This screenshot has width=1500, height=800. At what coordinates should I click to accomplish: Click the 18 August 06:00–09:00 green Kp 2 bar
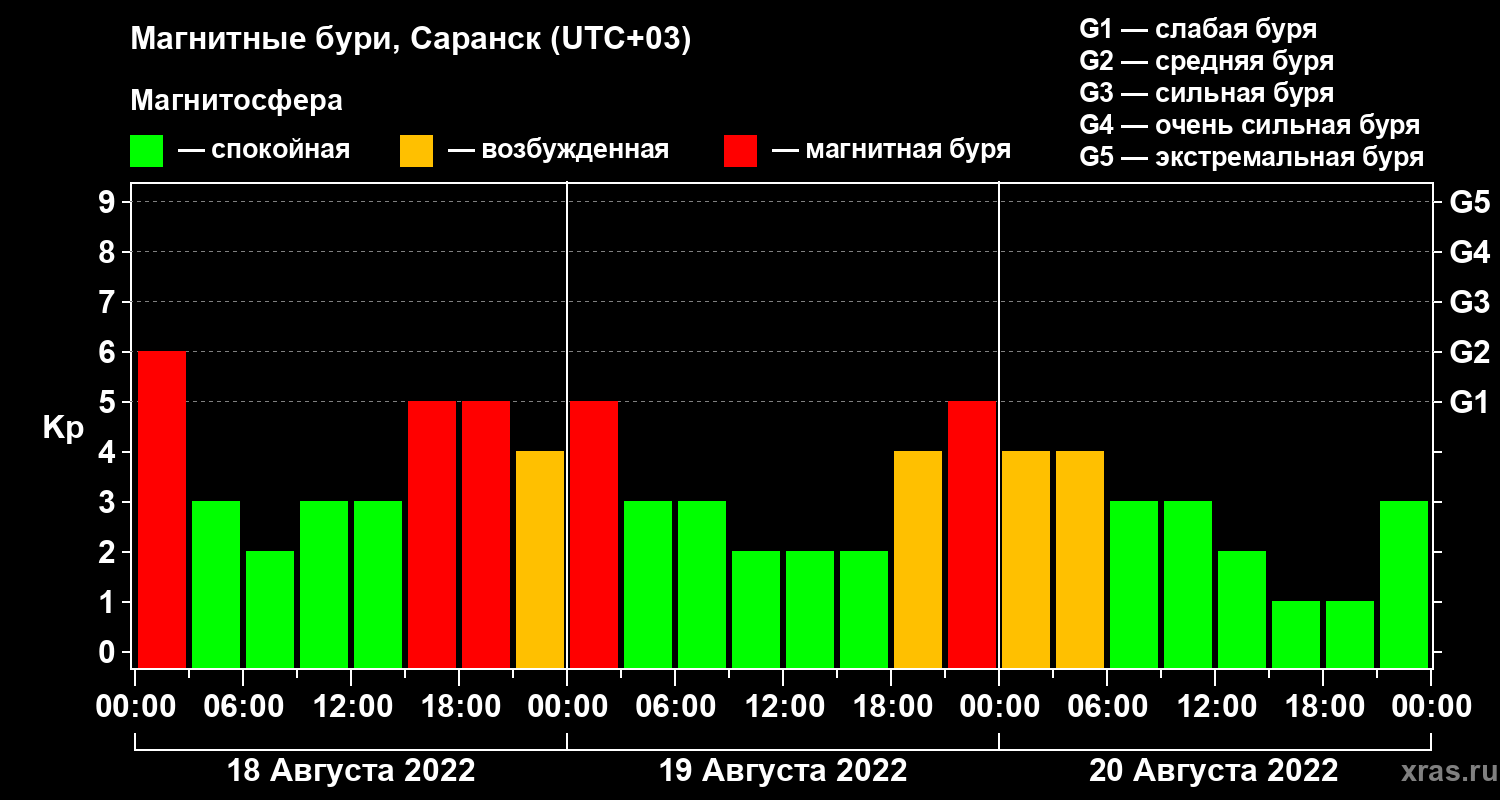(x=270, y=609)
